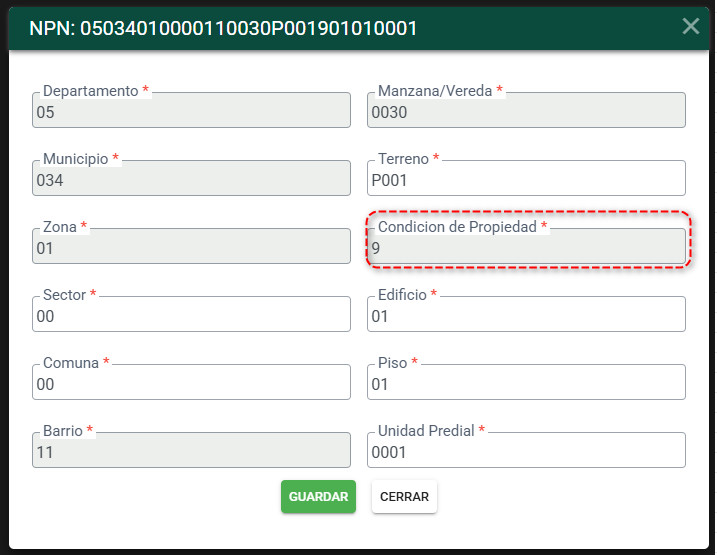Click the Municipio field showing 034
Image resolution: width=717 pixels, height=555 pixels.
[x=191, y=178]
